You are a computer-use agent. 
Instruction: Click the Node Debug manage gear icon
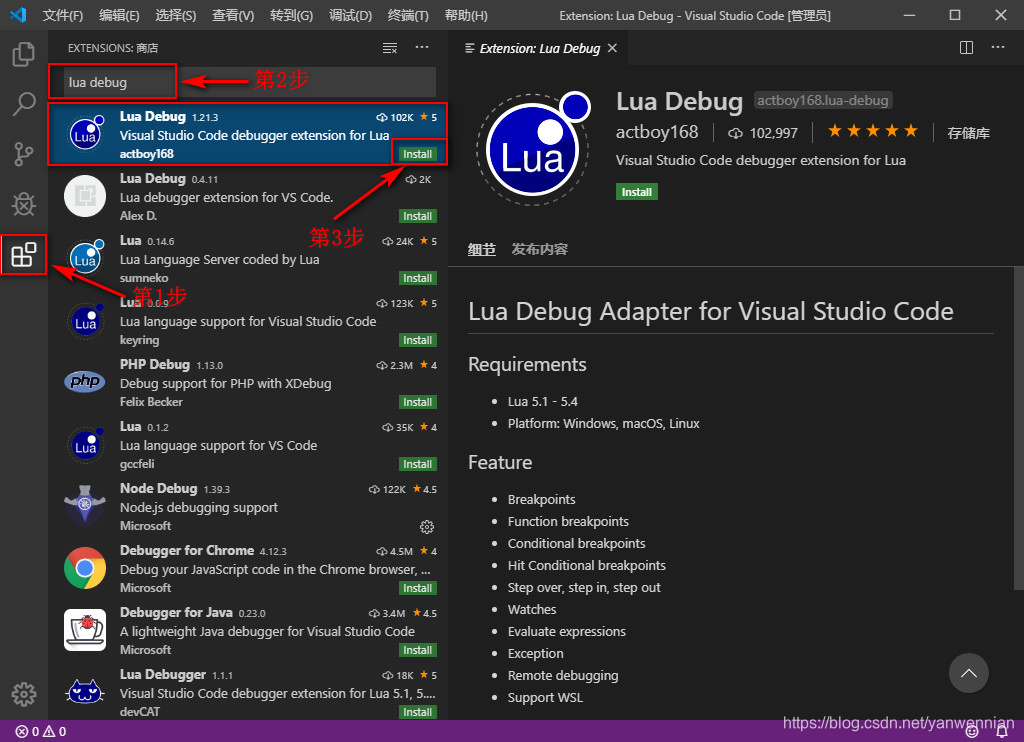point(426,526)
